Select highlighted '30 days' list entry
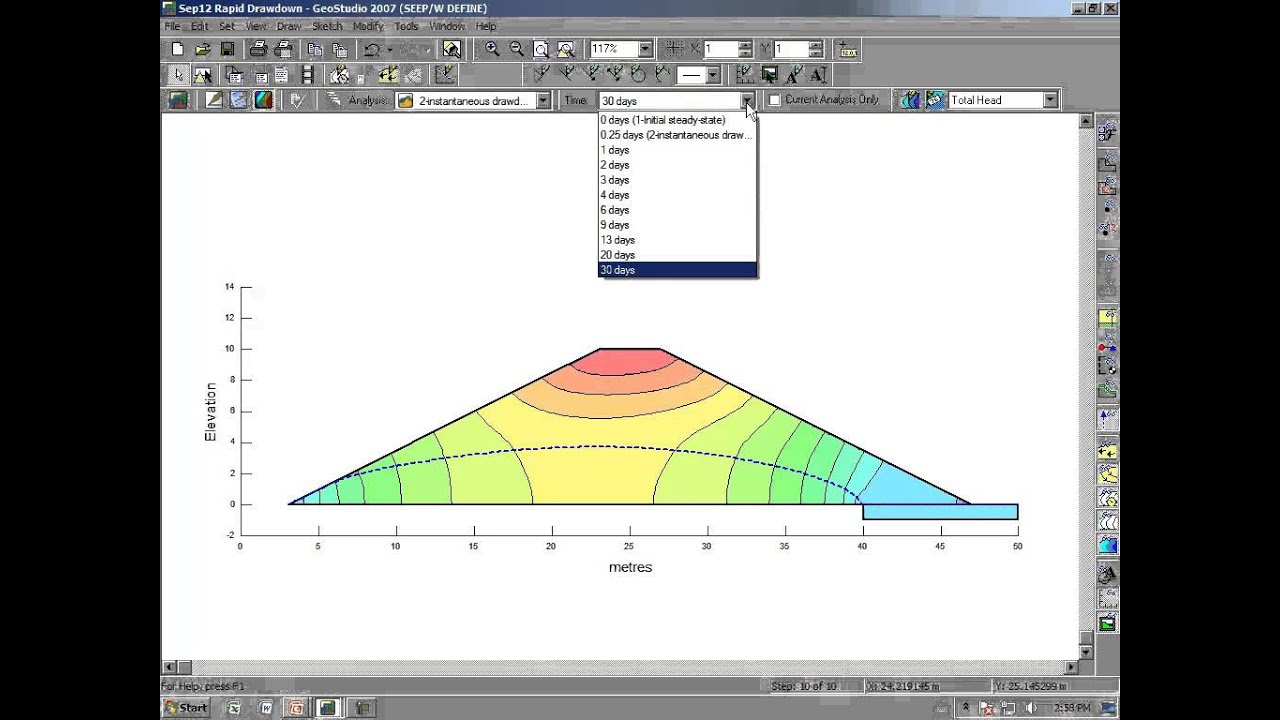The width and height of the screenshot is (1280, 720). pyautogui.click(x=677, y=270)
